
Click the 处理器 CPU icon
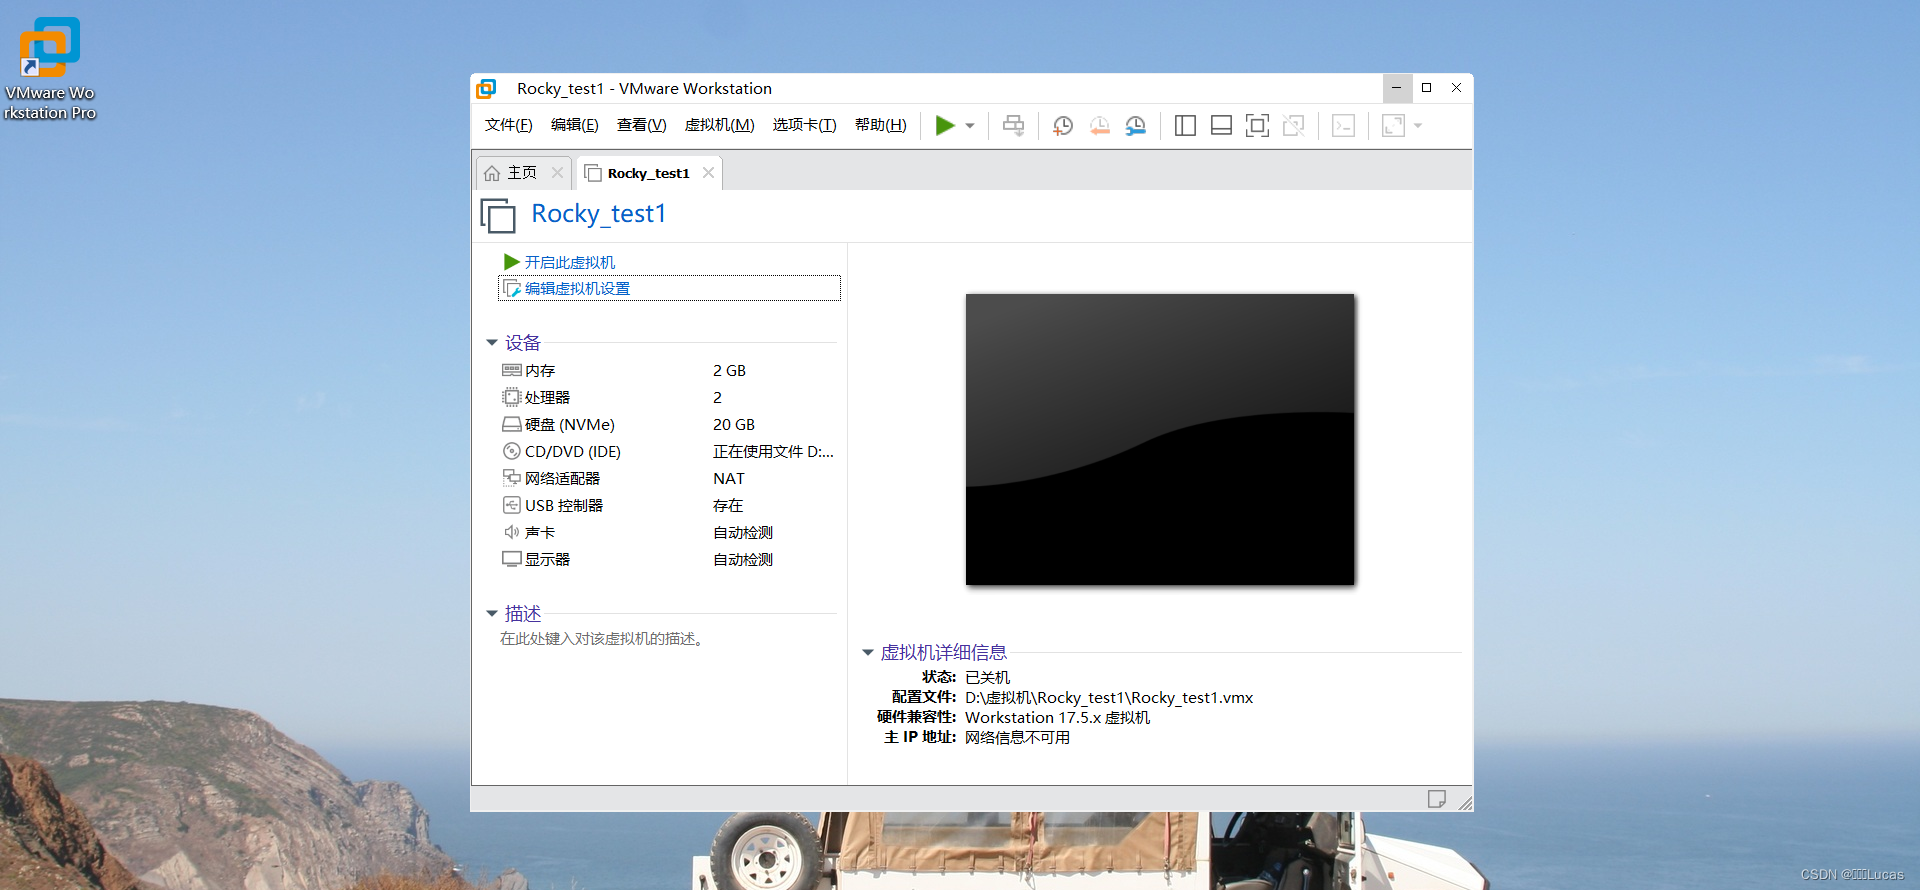[x=512, y=397]
